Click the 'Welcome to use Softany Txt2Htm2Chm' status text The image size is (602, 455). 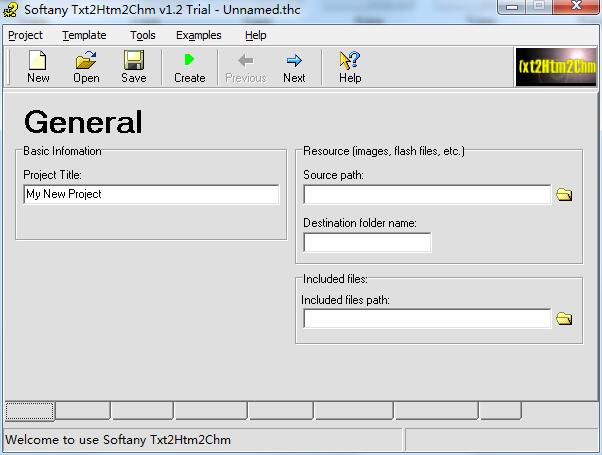pos(118,440)
